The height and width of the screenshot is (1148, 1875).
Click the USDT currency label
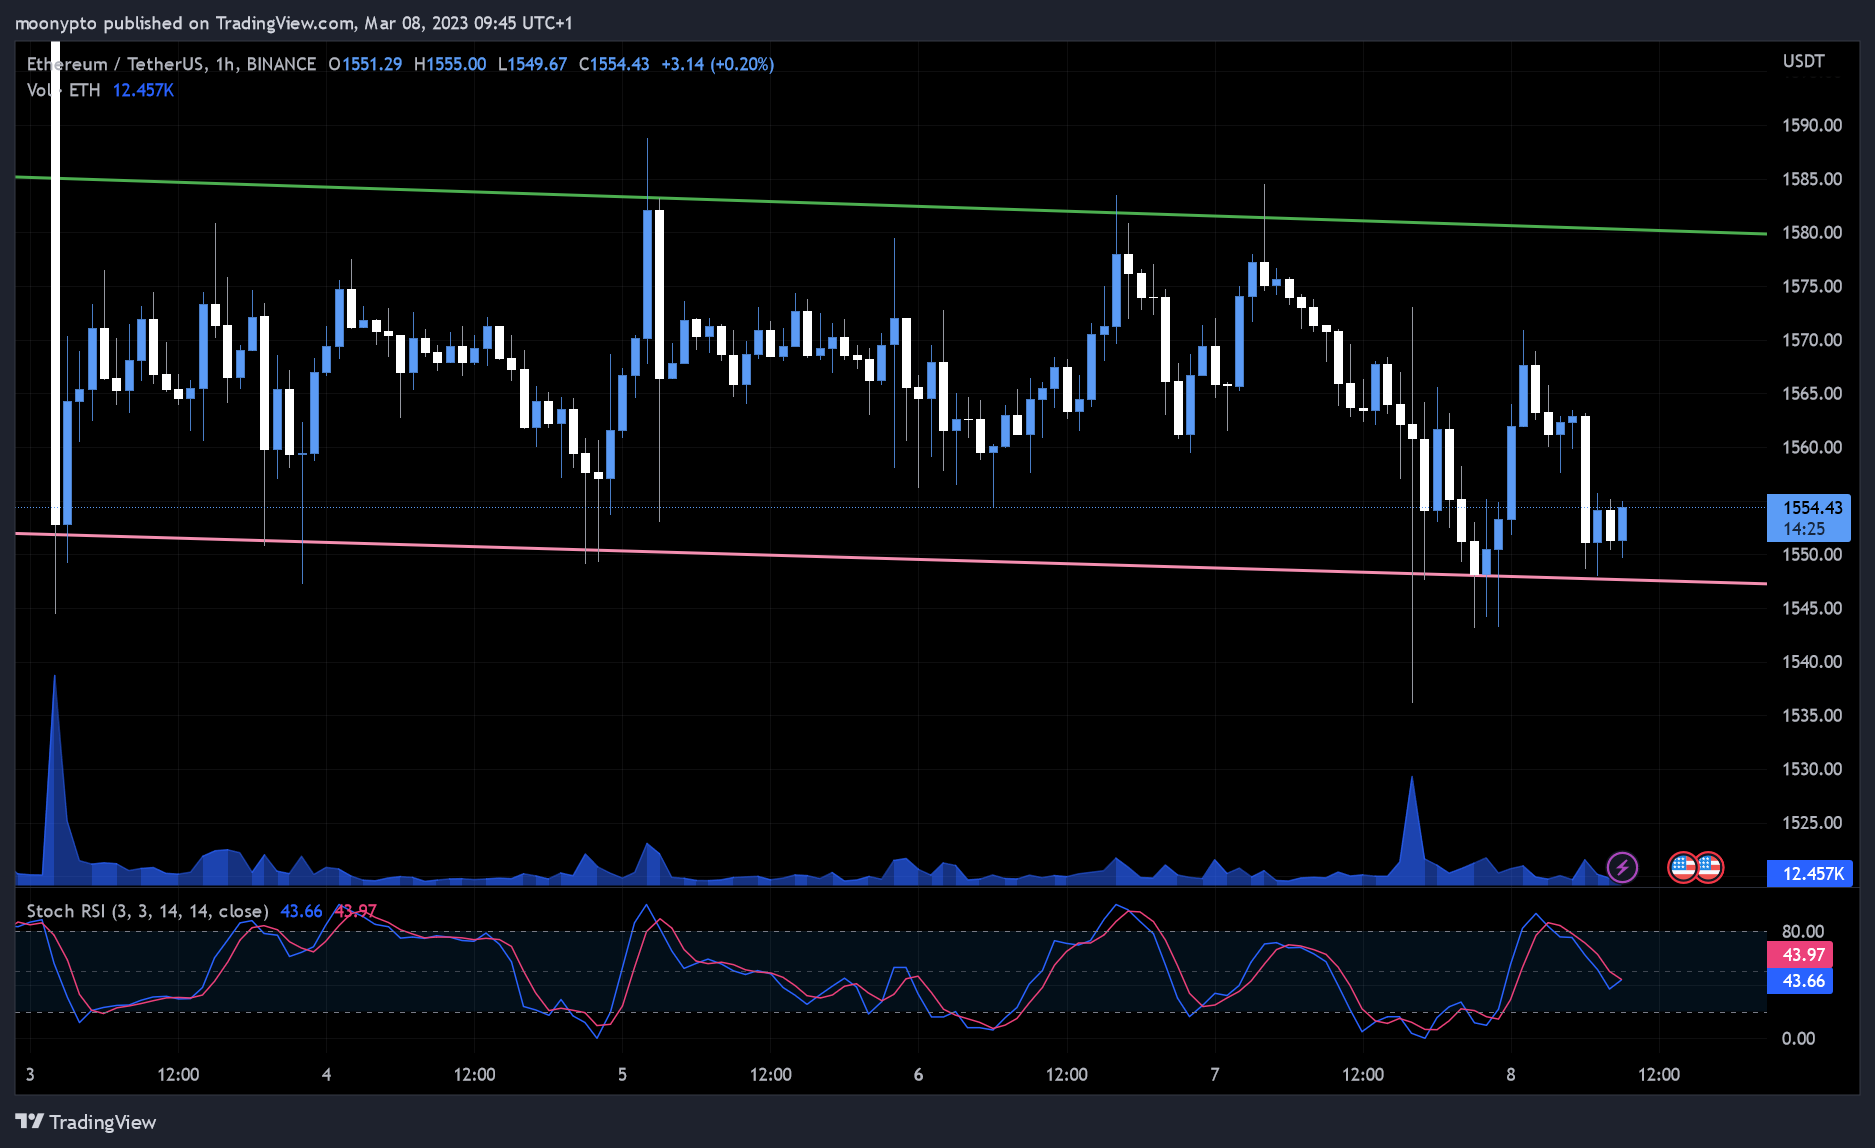(1803, 61)
